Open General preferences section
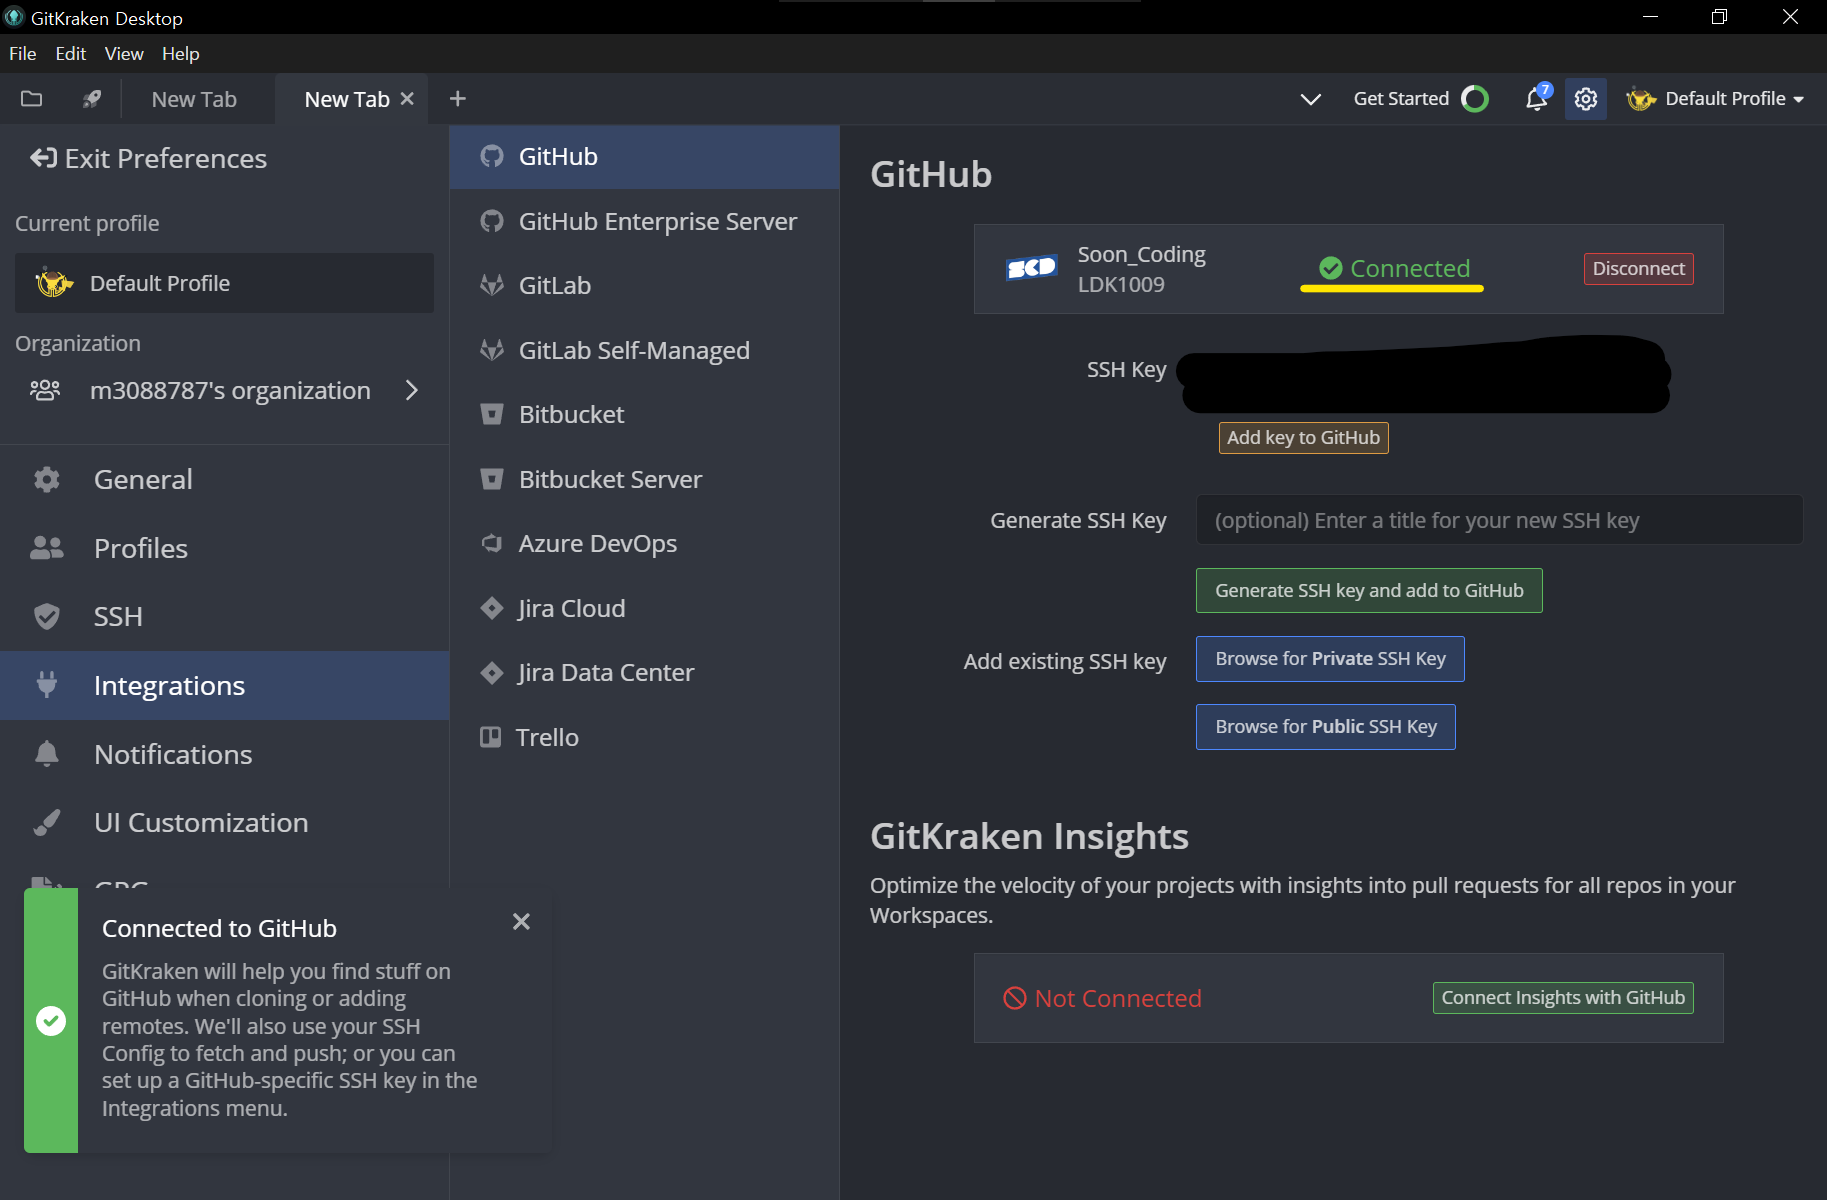 (224, 479)
